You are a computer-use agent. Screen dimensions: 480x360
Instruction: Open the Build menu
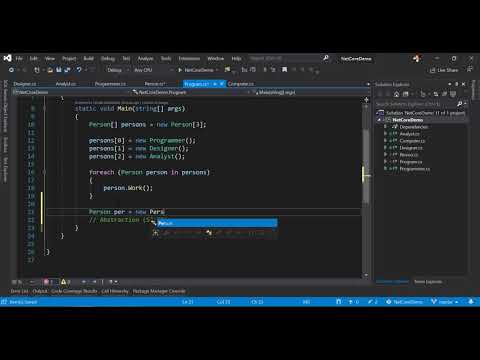pos(88,59)
